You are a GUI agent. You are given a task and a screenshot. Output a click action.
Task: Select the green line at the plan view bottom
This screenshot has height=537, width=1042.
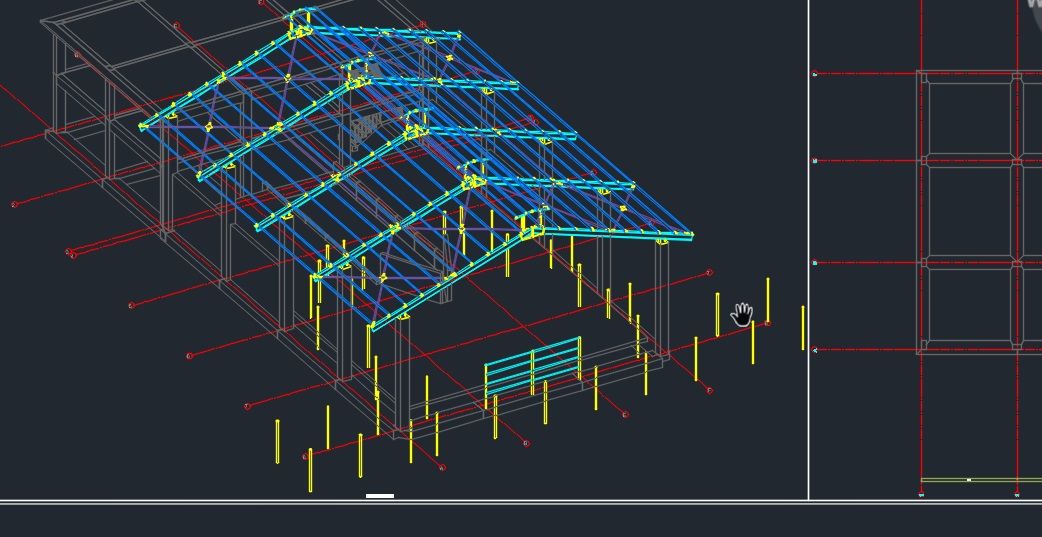981,479
